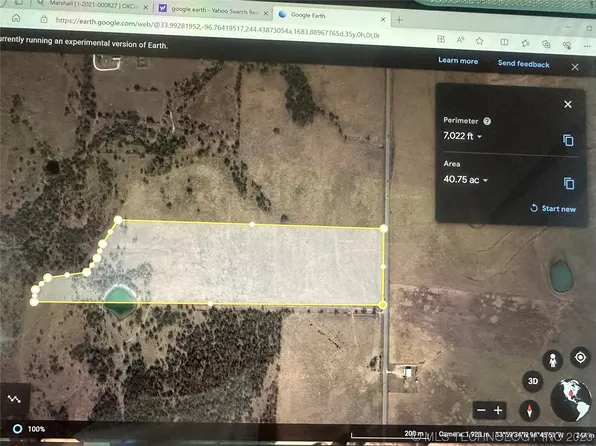
Task: Copy the perimeter value to clipboard
Action: coord(568,140)
